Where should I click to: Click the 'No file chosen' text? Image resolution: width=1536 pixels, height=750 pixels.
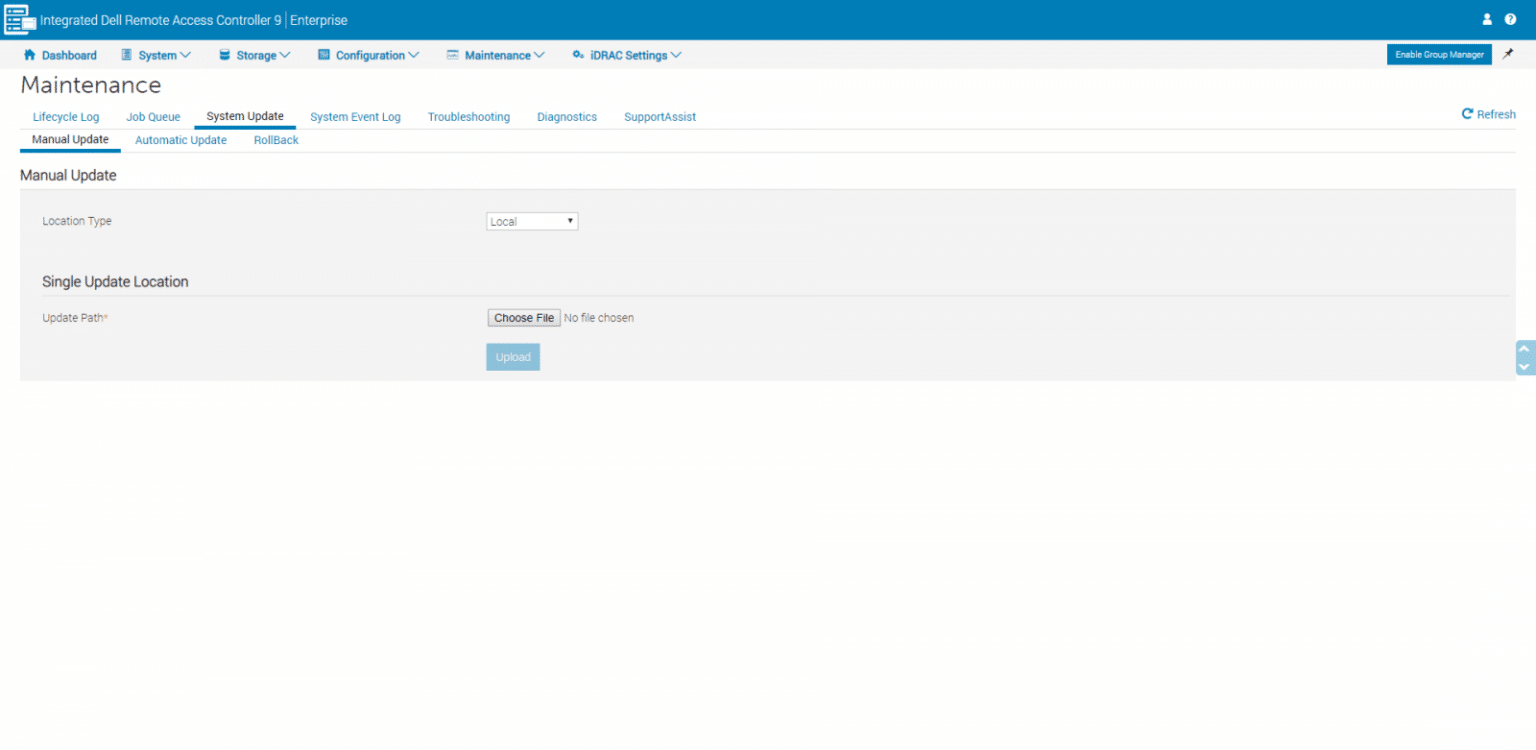pyautogui.click(x=599, y=318)
